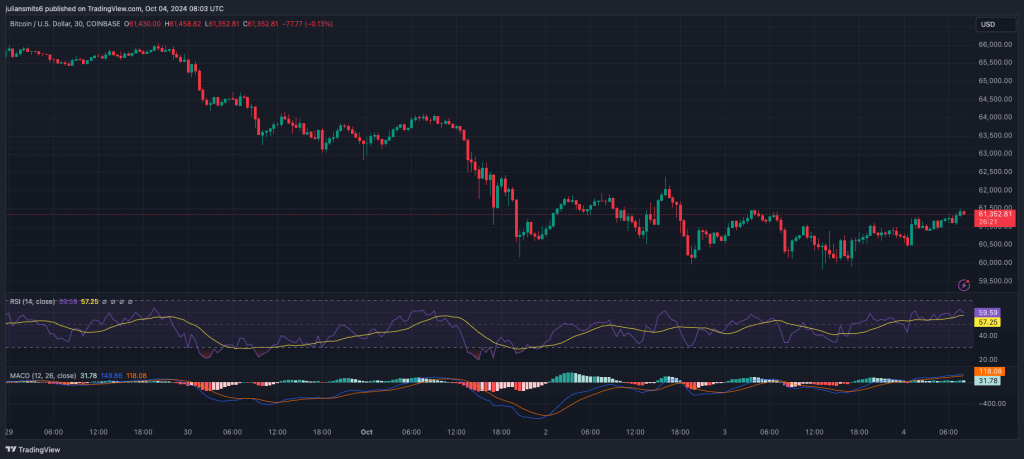Click the 60,000.00 price axis label
The image size is (1024, 459).
tap(995, 262)
